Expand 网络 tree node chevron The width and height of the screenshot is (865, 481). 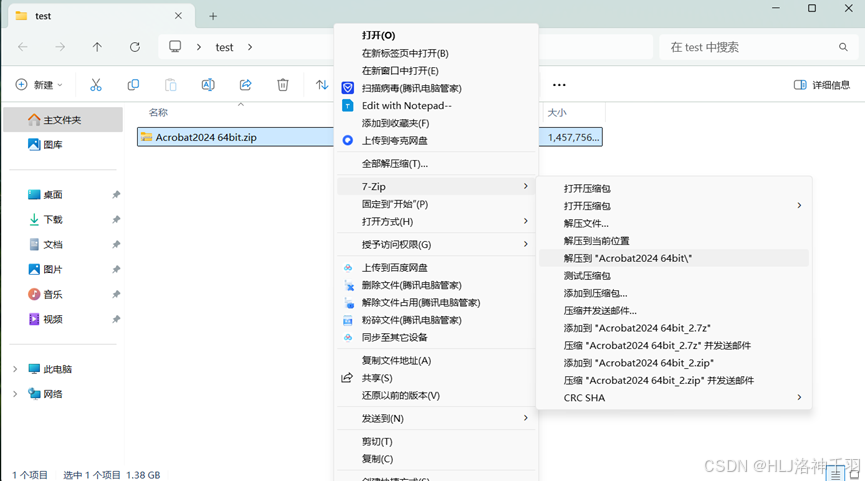click(x=15, y=394)
